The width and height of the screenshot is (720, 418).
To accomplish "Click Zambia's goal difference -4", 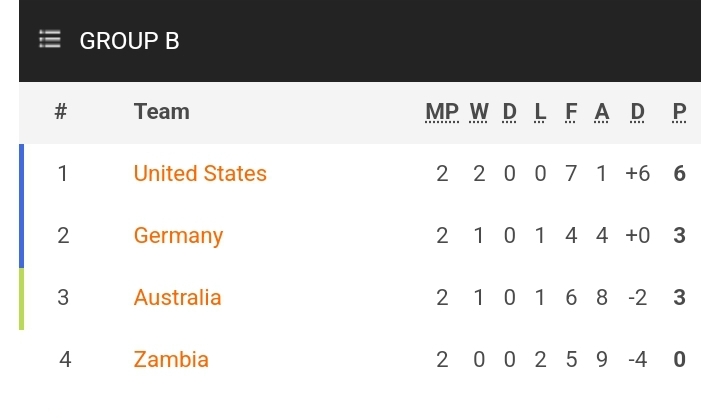I will (638, 360).
